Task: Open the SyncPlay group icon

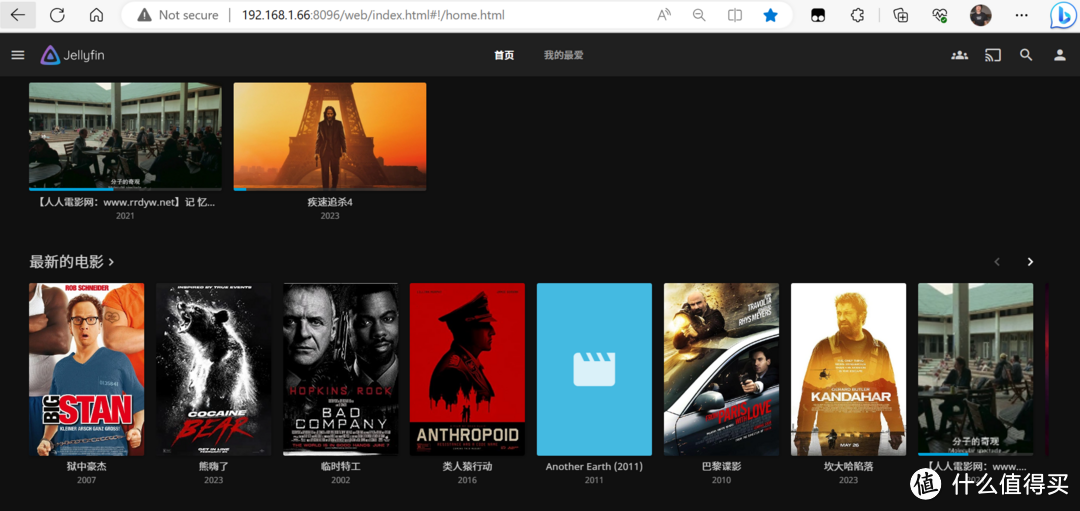Action: coord(959,55)
